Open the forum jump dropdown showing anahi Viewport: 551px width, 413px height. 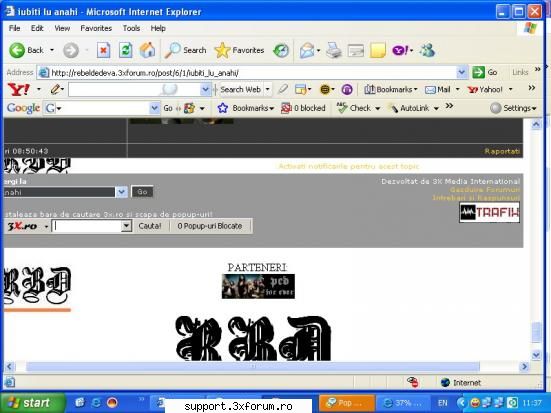click(x=65, y=192)
